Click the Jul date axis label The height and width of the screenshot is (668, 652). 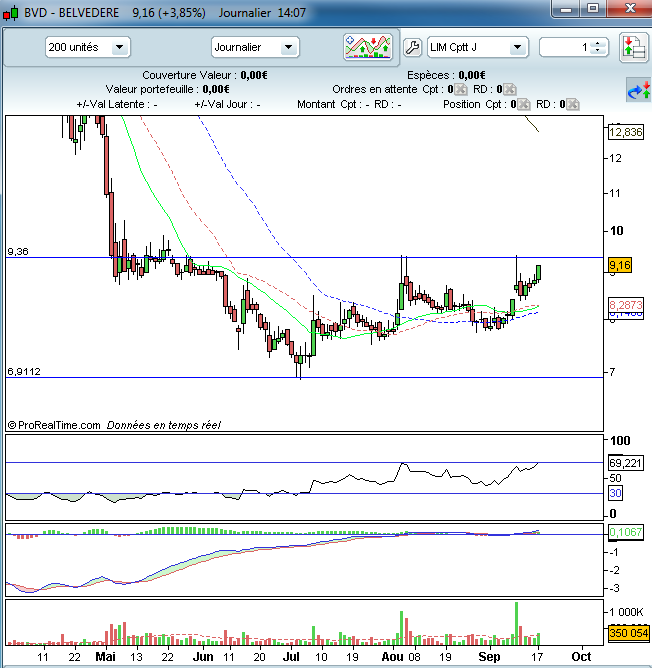tap(291, 656)
